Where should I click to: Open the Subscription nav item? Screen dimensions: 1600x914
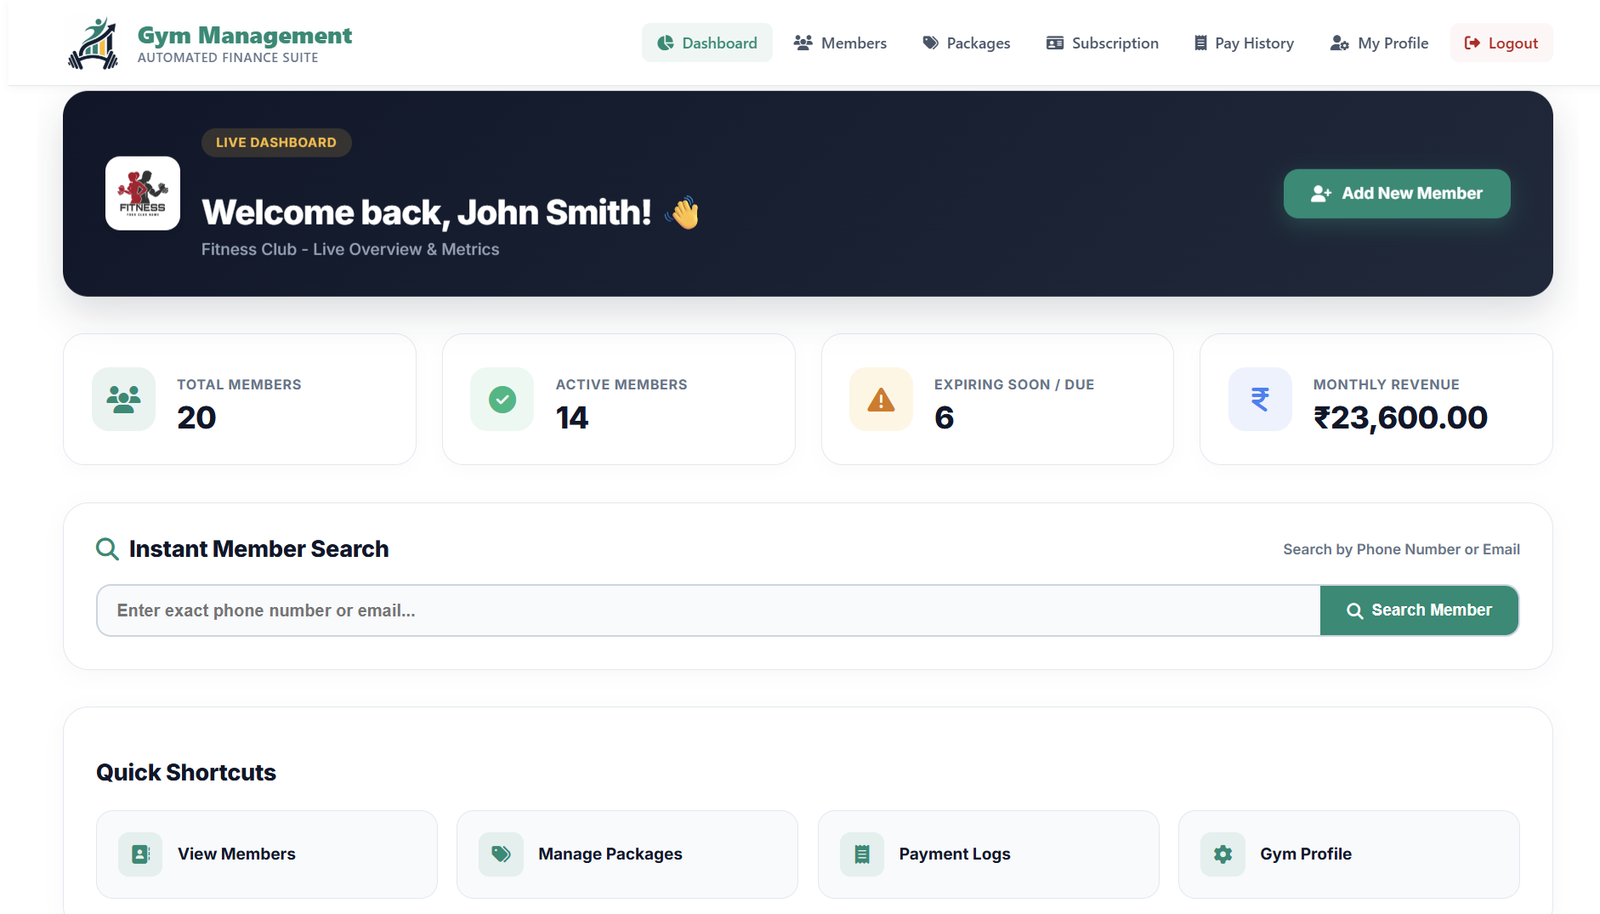[x=1102, y=43]
